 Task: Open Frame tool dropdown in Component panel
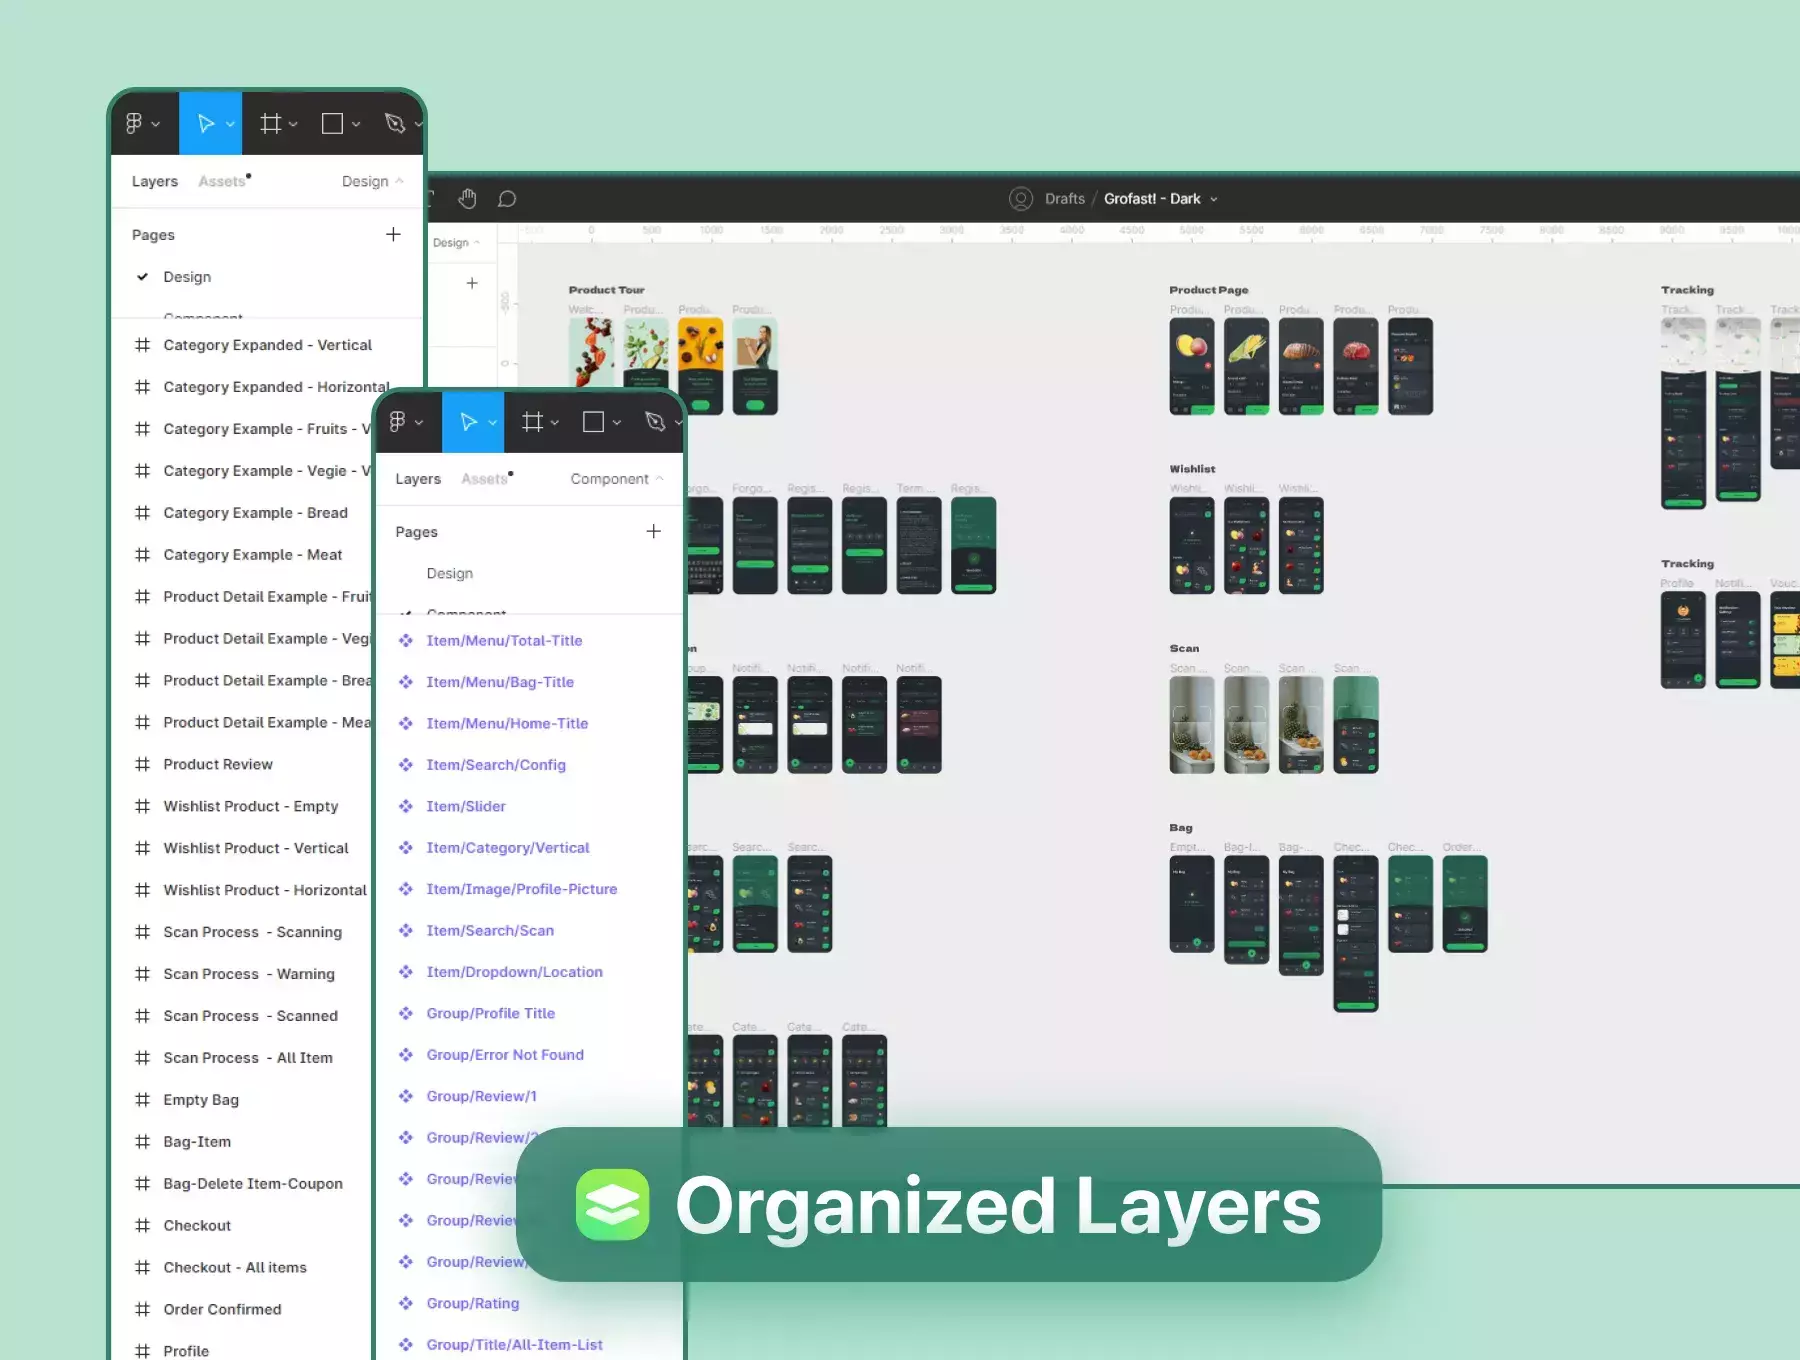point(555,422)
